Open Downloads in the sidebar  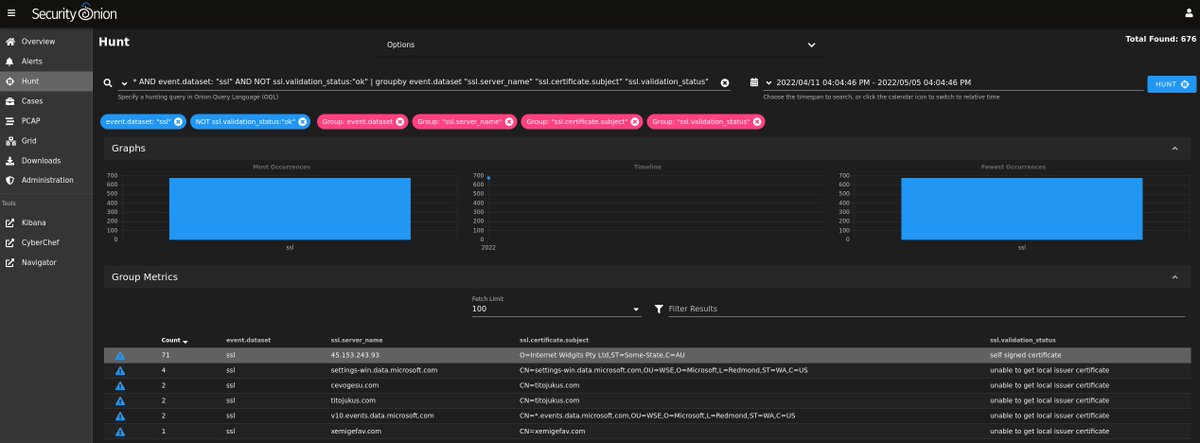[40, 160]
